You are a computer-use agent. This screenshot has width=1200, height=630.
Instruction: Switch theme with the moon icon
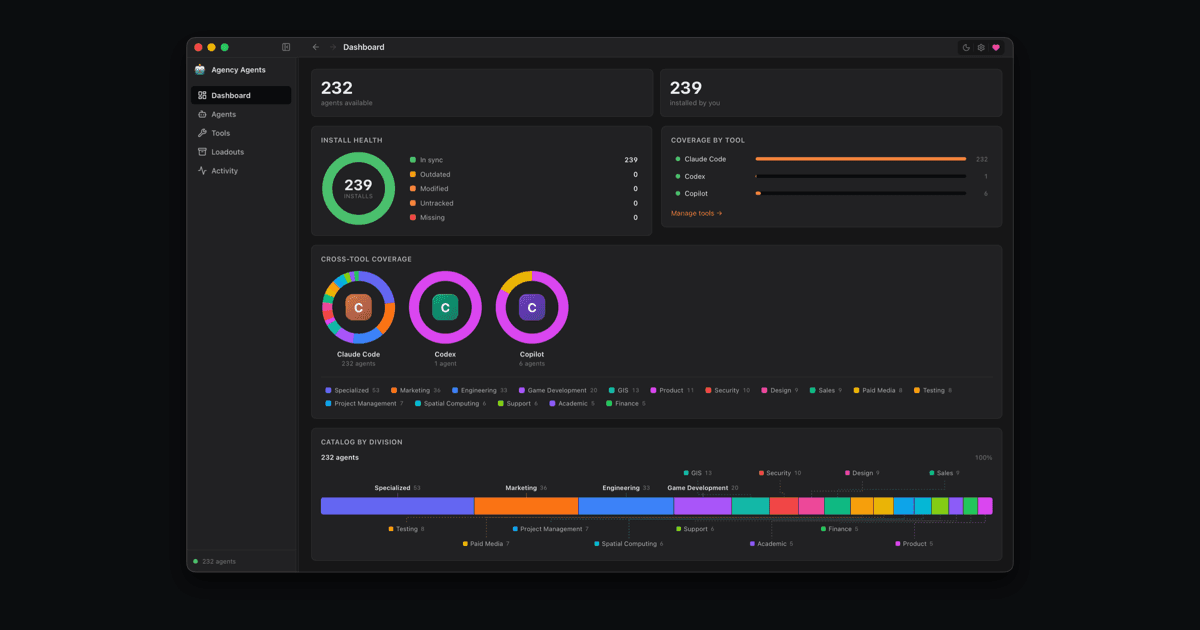tap(966, 47)
